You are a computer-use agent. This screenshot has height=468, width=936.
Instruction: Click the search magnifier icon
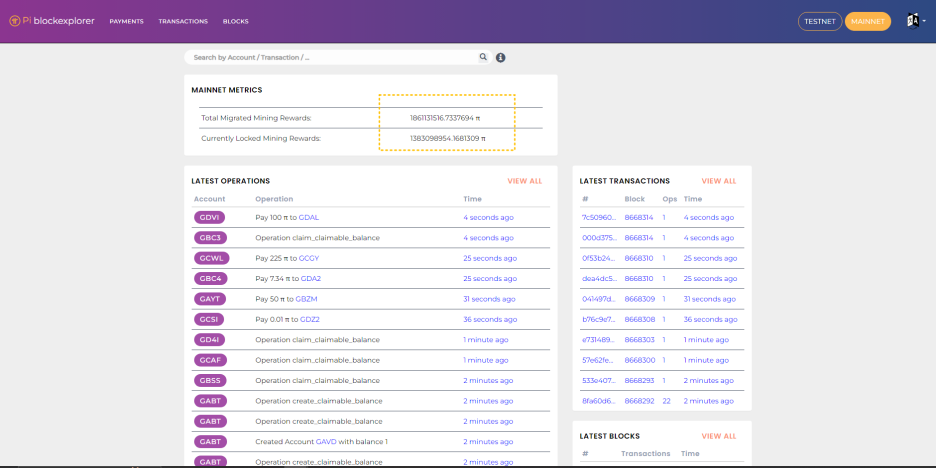tap(483, 57)
